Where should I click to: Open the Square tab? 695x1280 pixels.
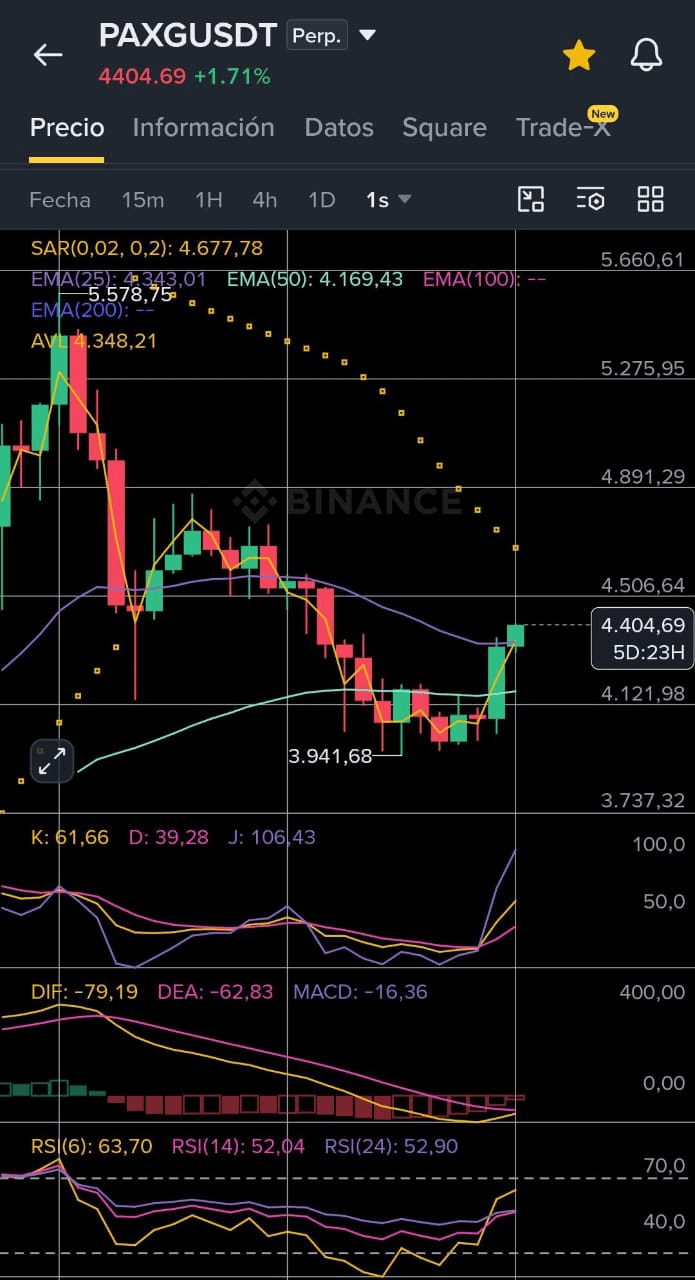[444, 127]
